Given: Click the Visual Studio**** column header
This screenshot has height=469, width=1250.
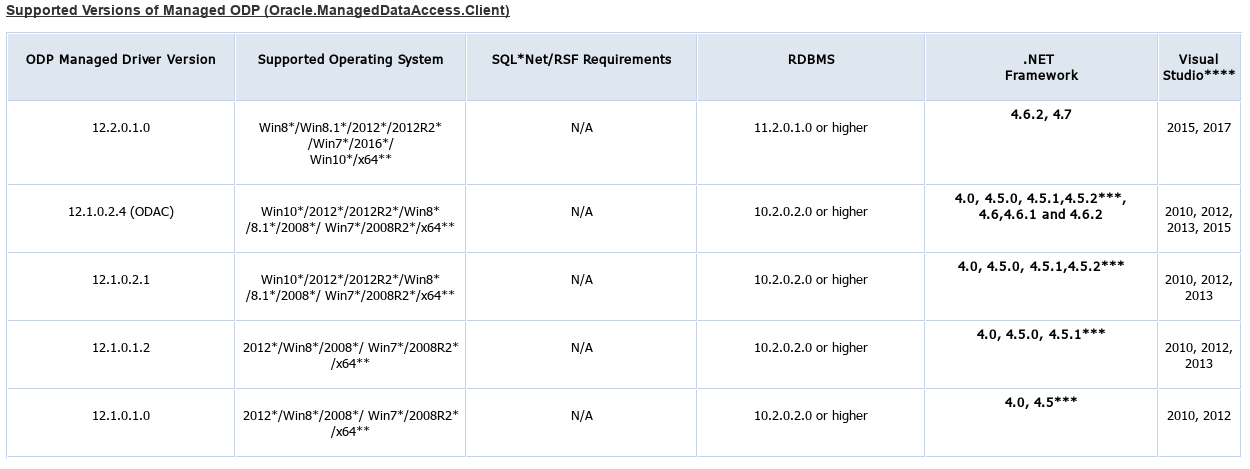Looking at the screenshot, I should click(x=1198, y=67).
